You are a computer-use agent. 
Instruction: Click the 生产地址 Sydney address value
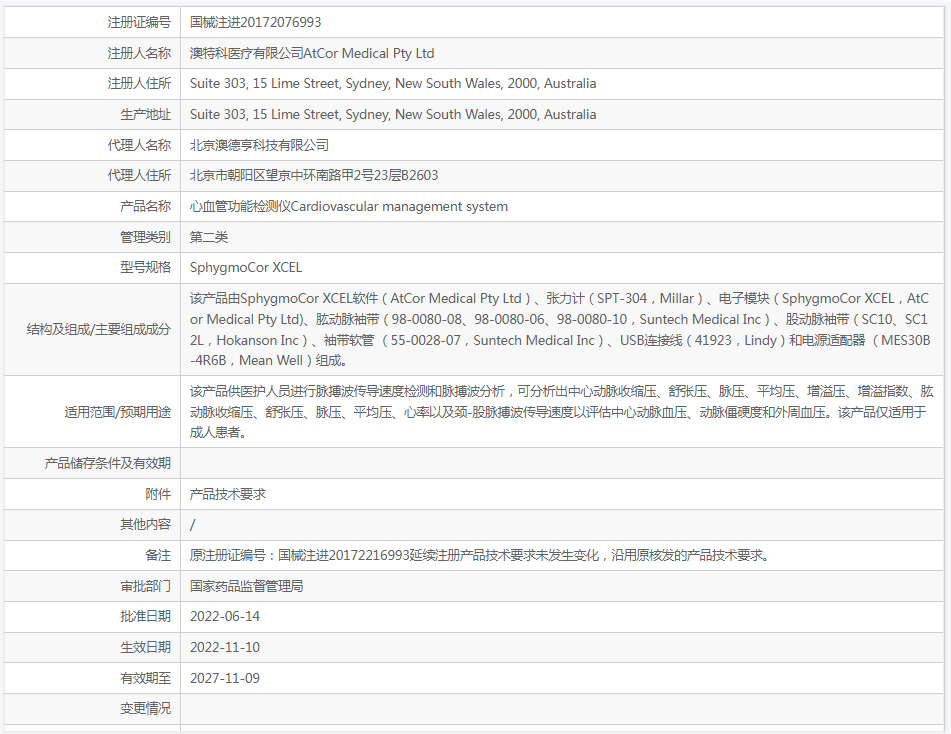click(393, 115)
